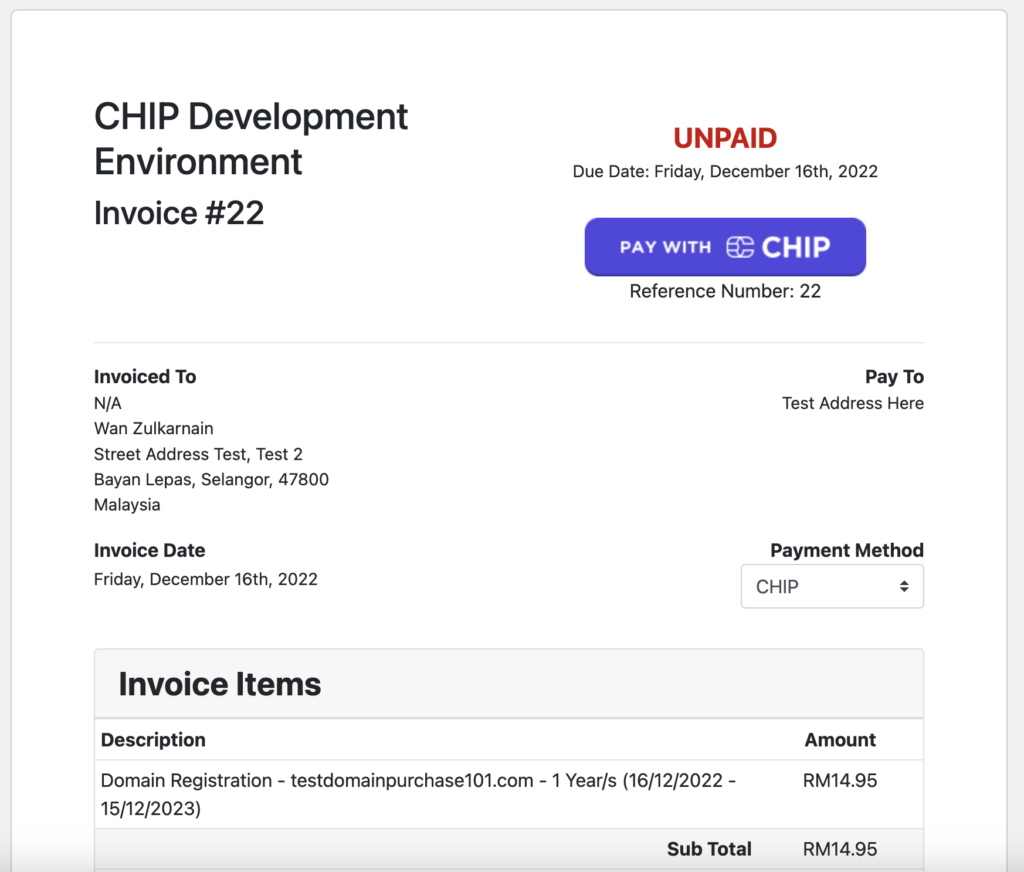Image resolution: width=1024 pixels, height=872 pixels.
Task: Click the Sub Total label
Action: [x=709, y=849]
